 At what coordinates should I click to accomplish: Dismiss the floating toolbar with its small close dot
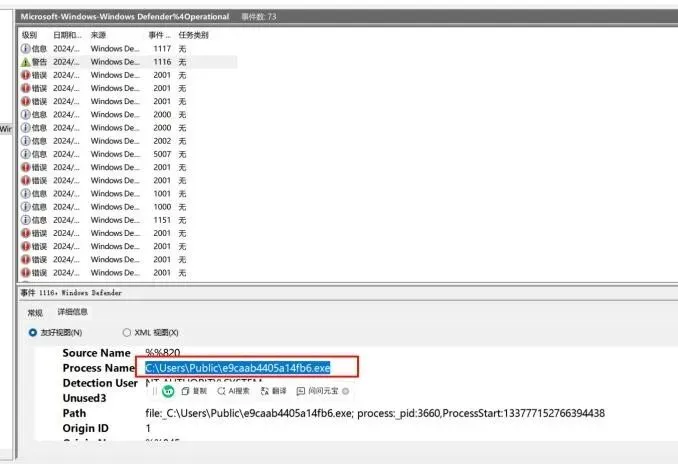(x=345, y=391)
